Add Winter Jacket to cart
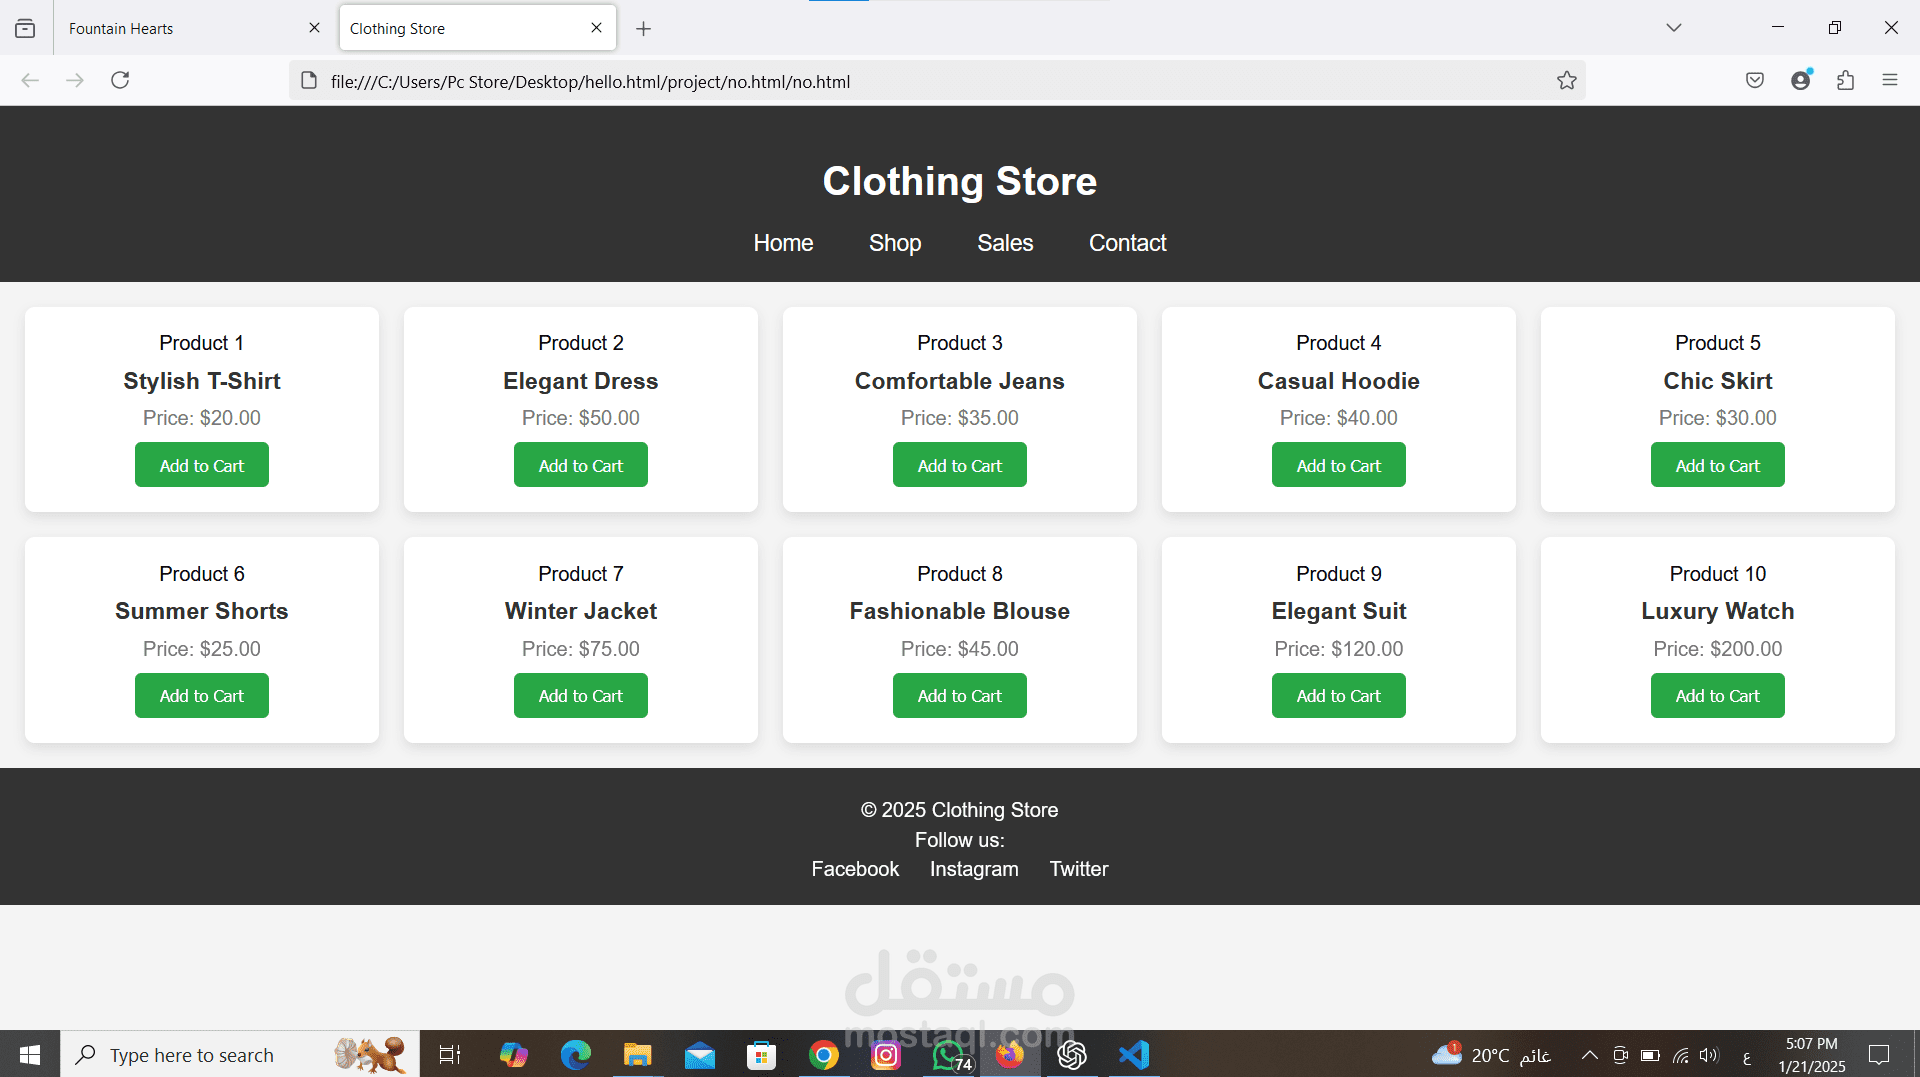The width and height of the screenshot is (1920, 1077). [x=581, y=695]
